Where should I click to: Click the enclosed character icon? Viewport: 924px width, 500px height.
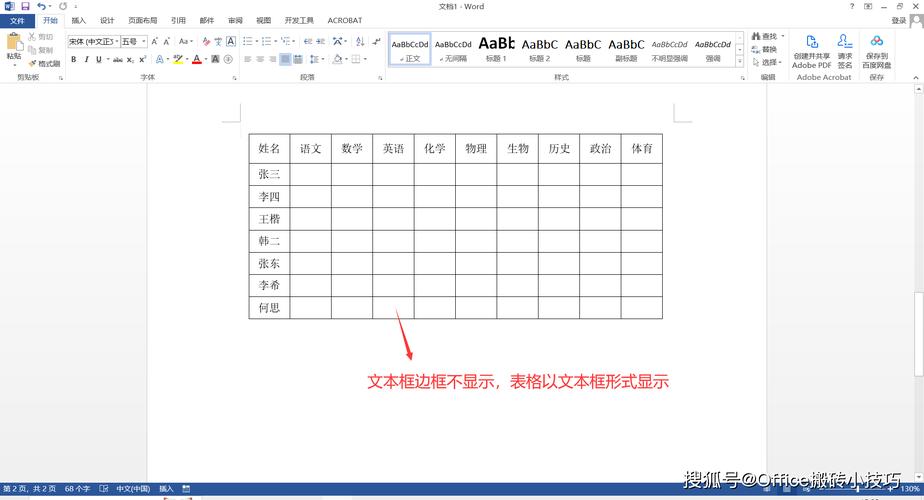coord(228,59)
